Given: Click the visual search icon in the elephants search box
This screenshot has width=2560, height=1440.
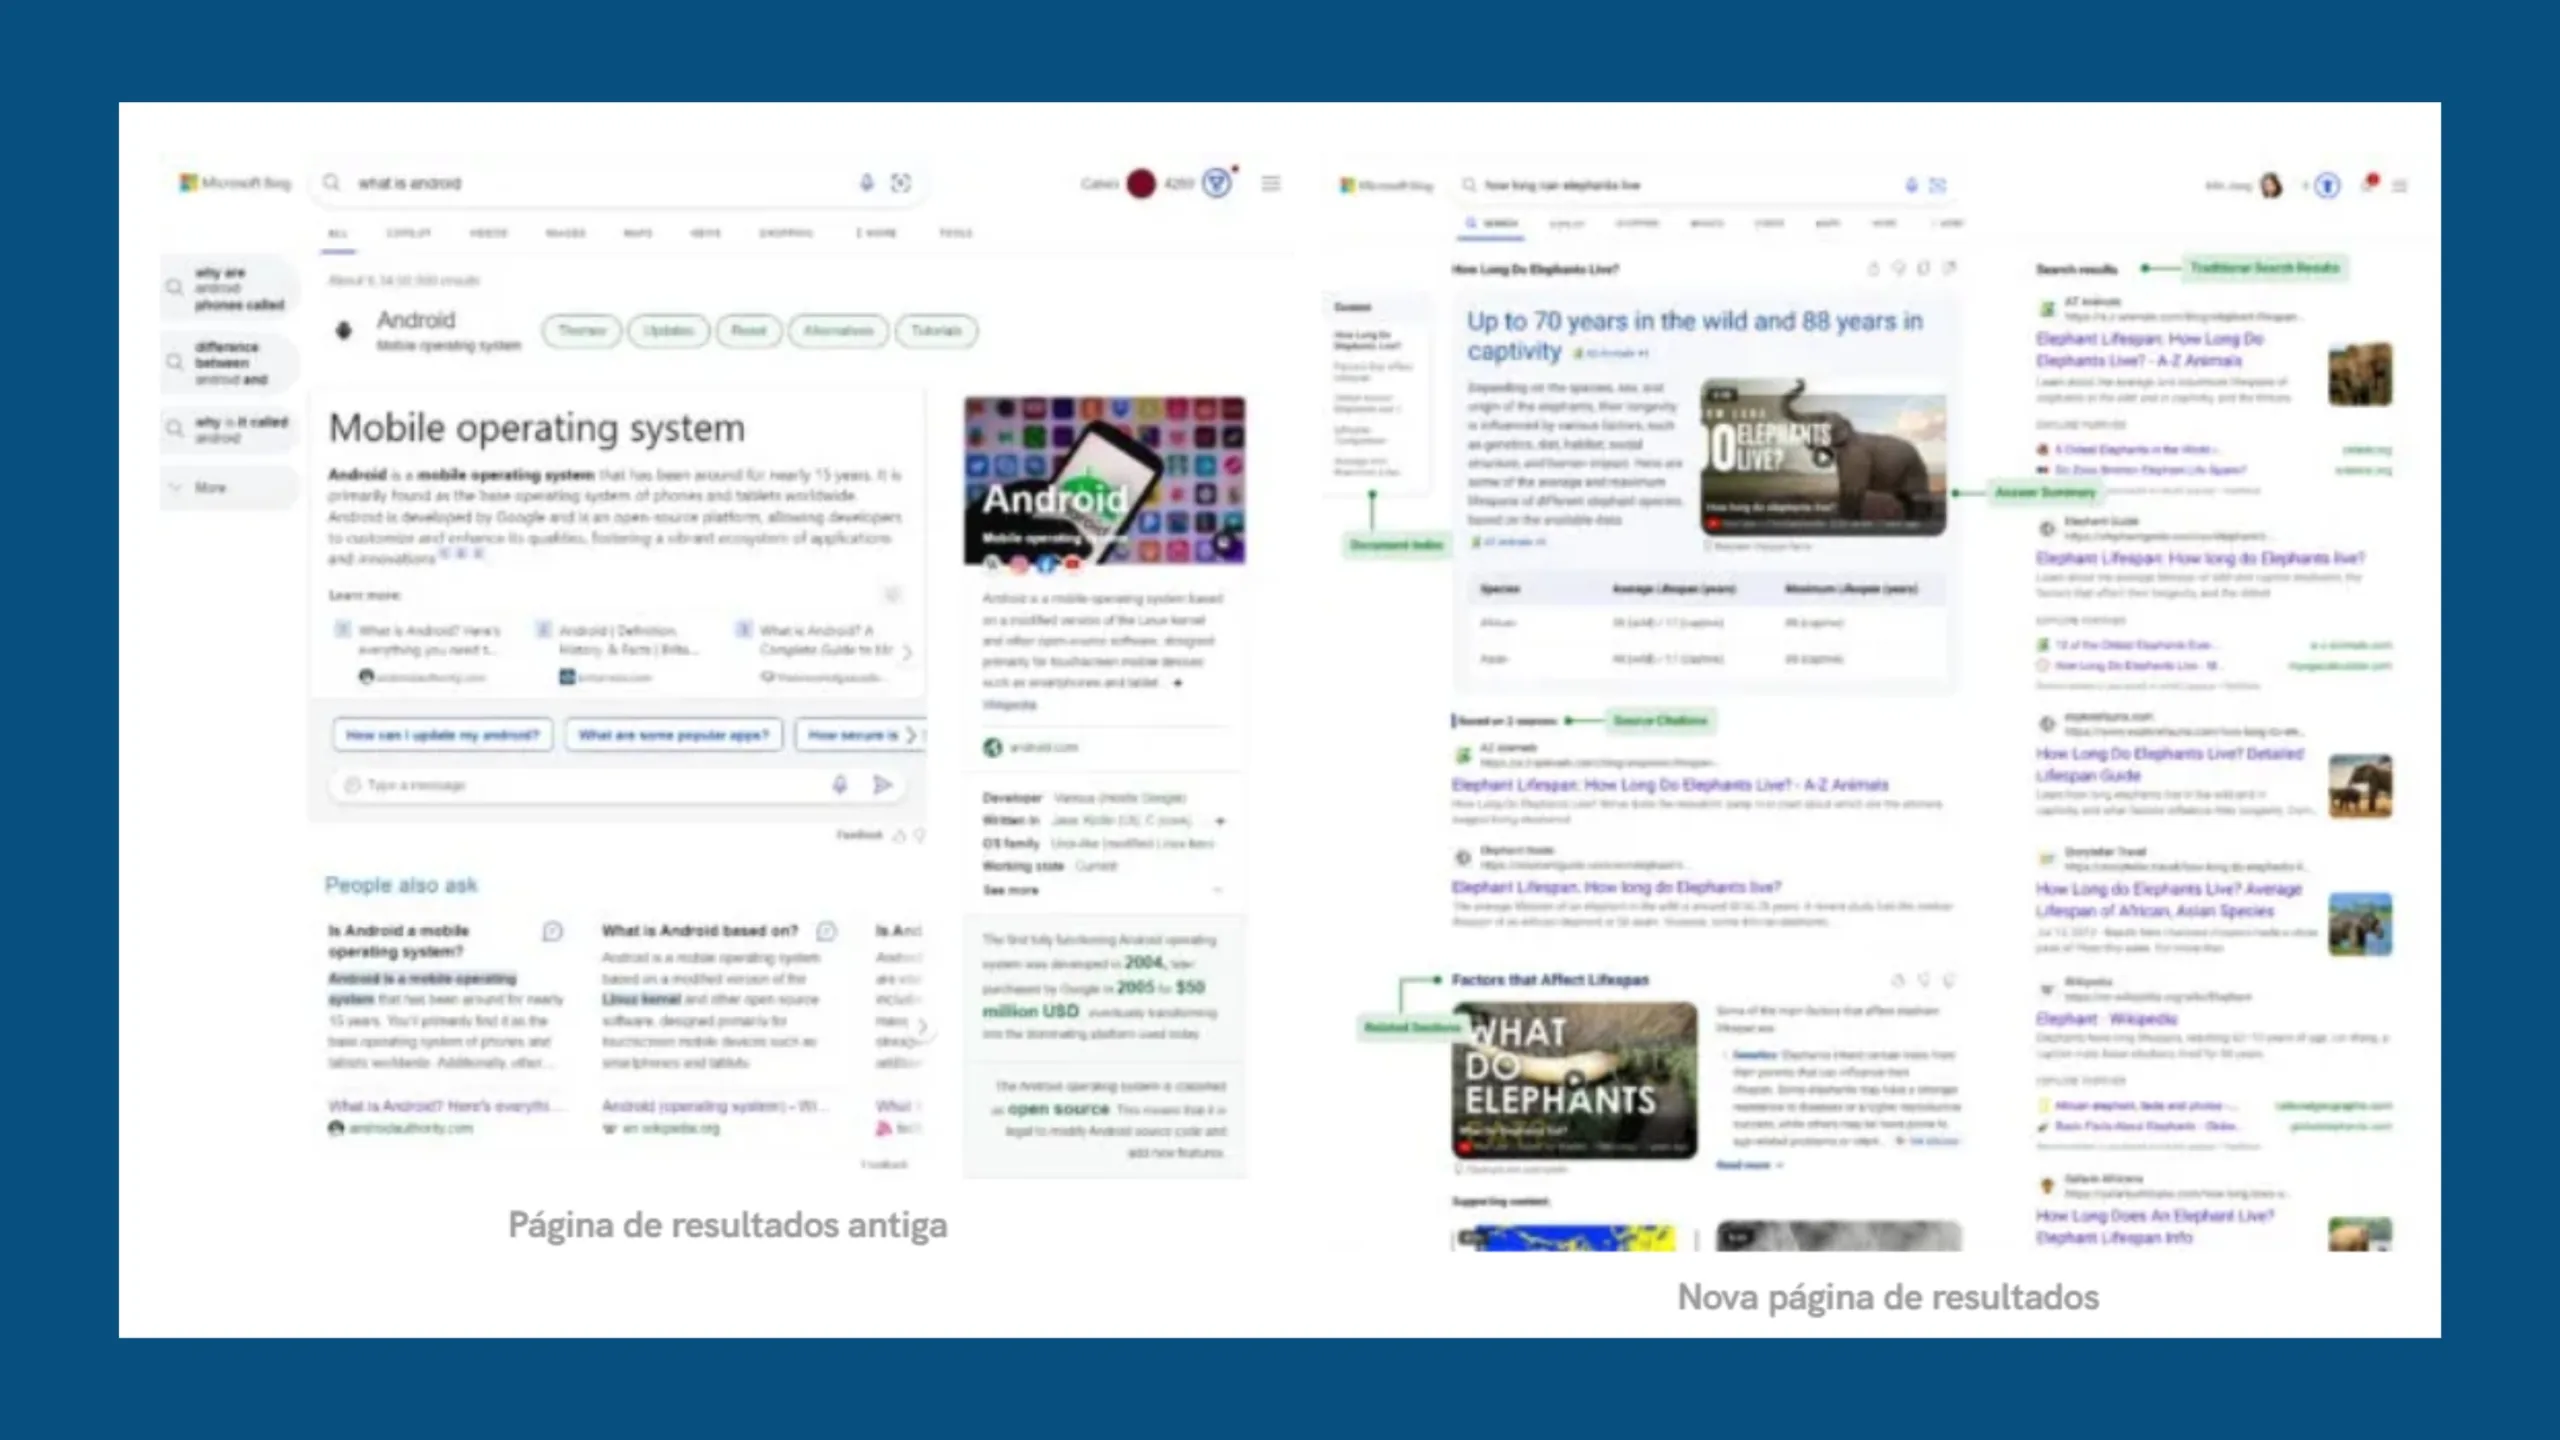Looking at the screenshot, I should (x=1938, y=185).
